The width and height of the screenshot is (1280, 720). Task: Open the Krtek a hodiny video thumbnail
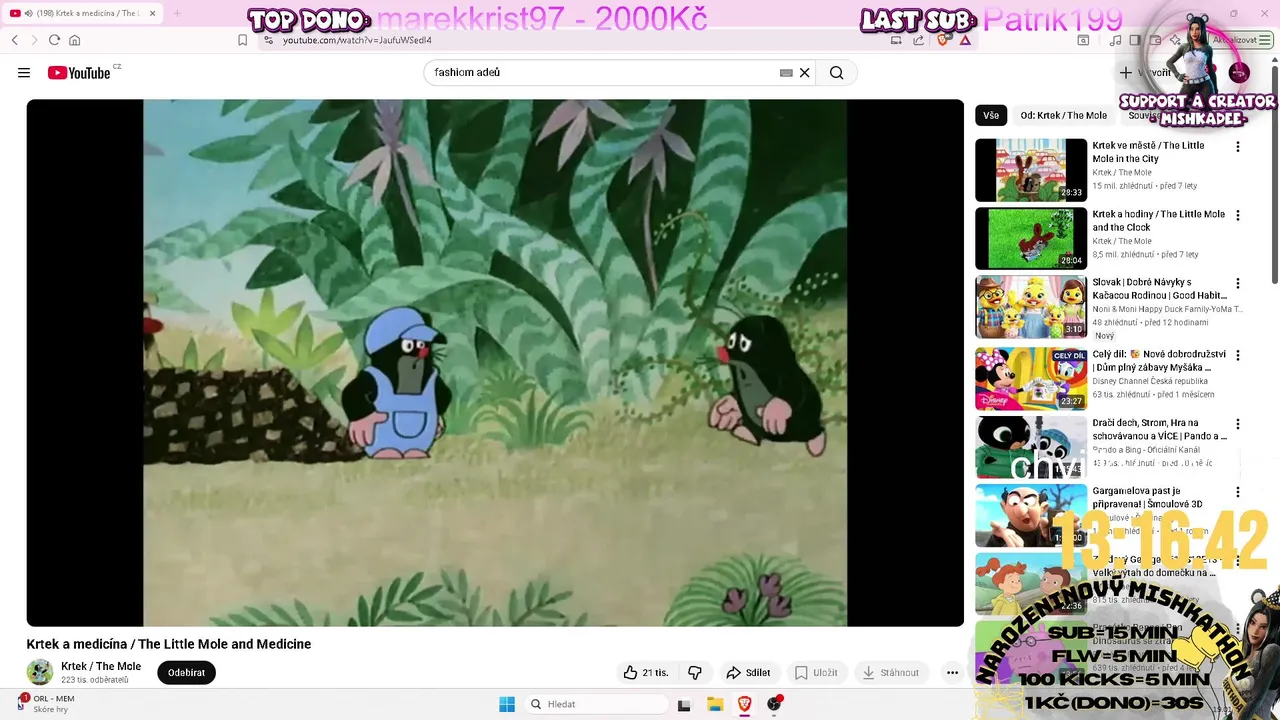1031,239
